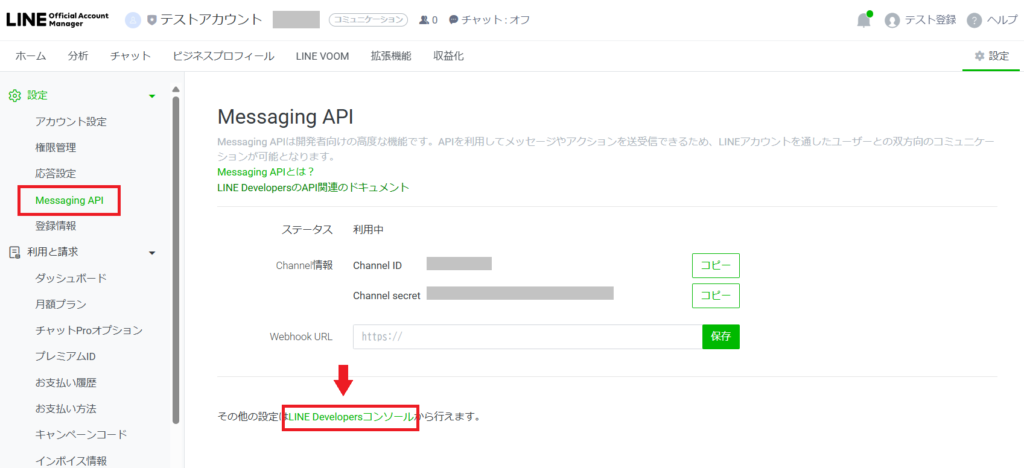Click the test account avatar icon
The width and height of the screenshot is (1024, 468).
coord(133,20)
